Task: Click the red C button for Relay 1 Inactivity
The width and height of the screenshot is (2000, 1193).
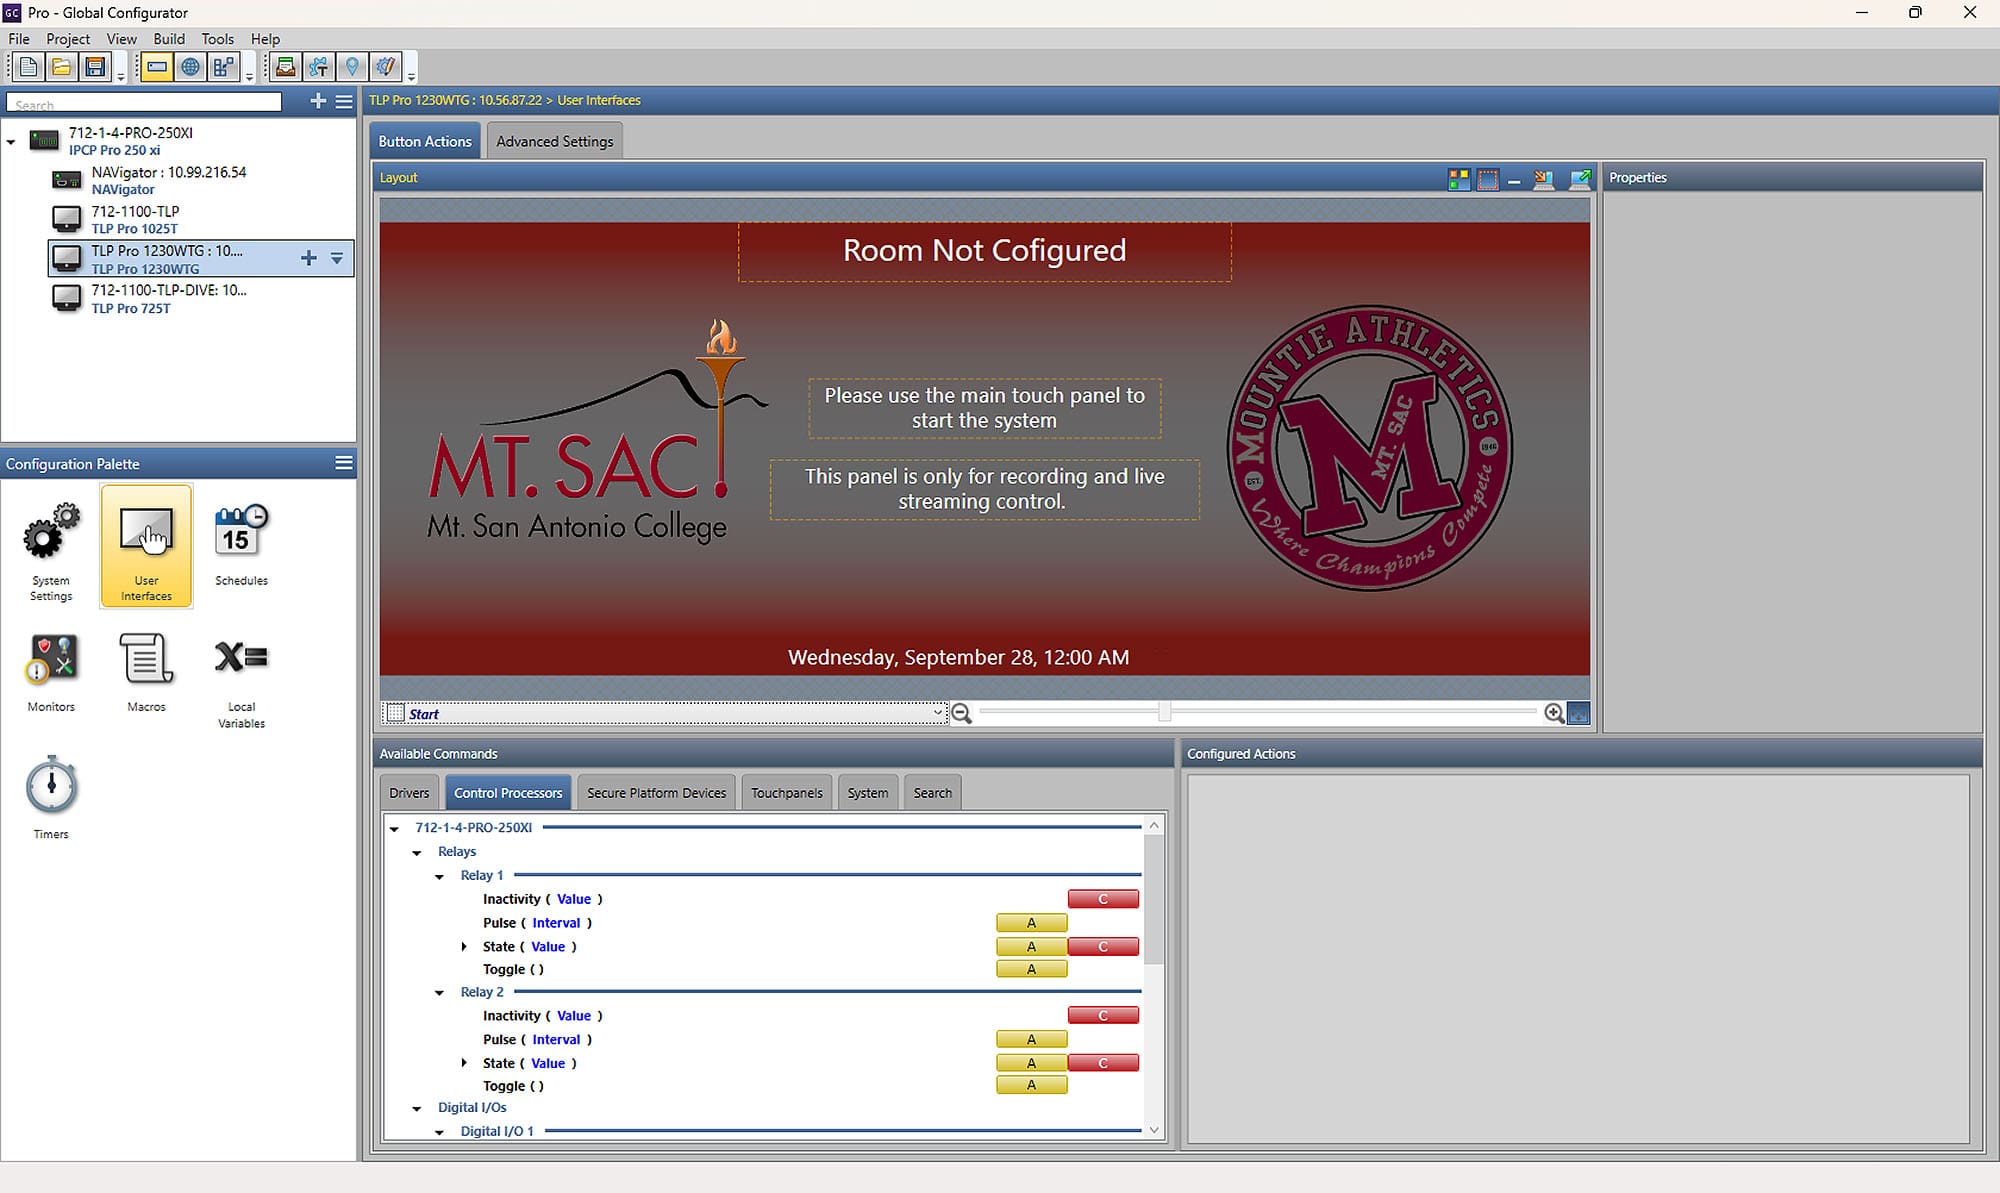Action: click(1103, 899)
